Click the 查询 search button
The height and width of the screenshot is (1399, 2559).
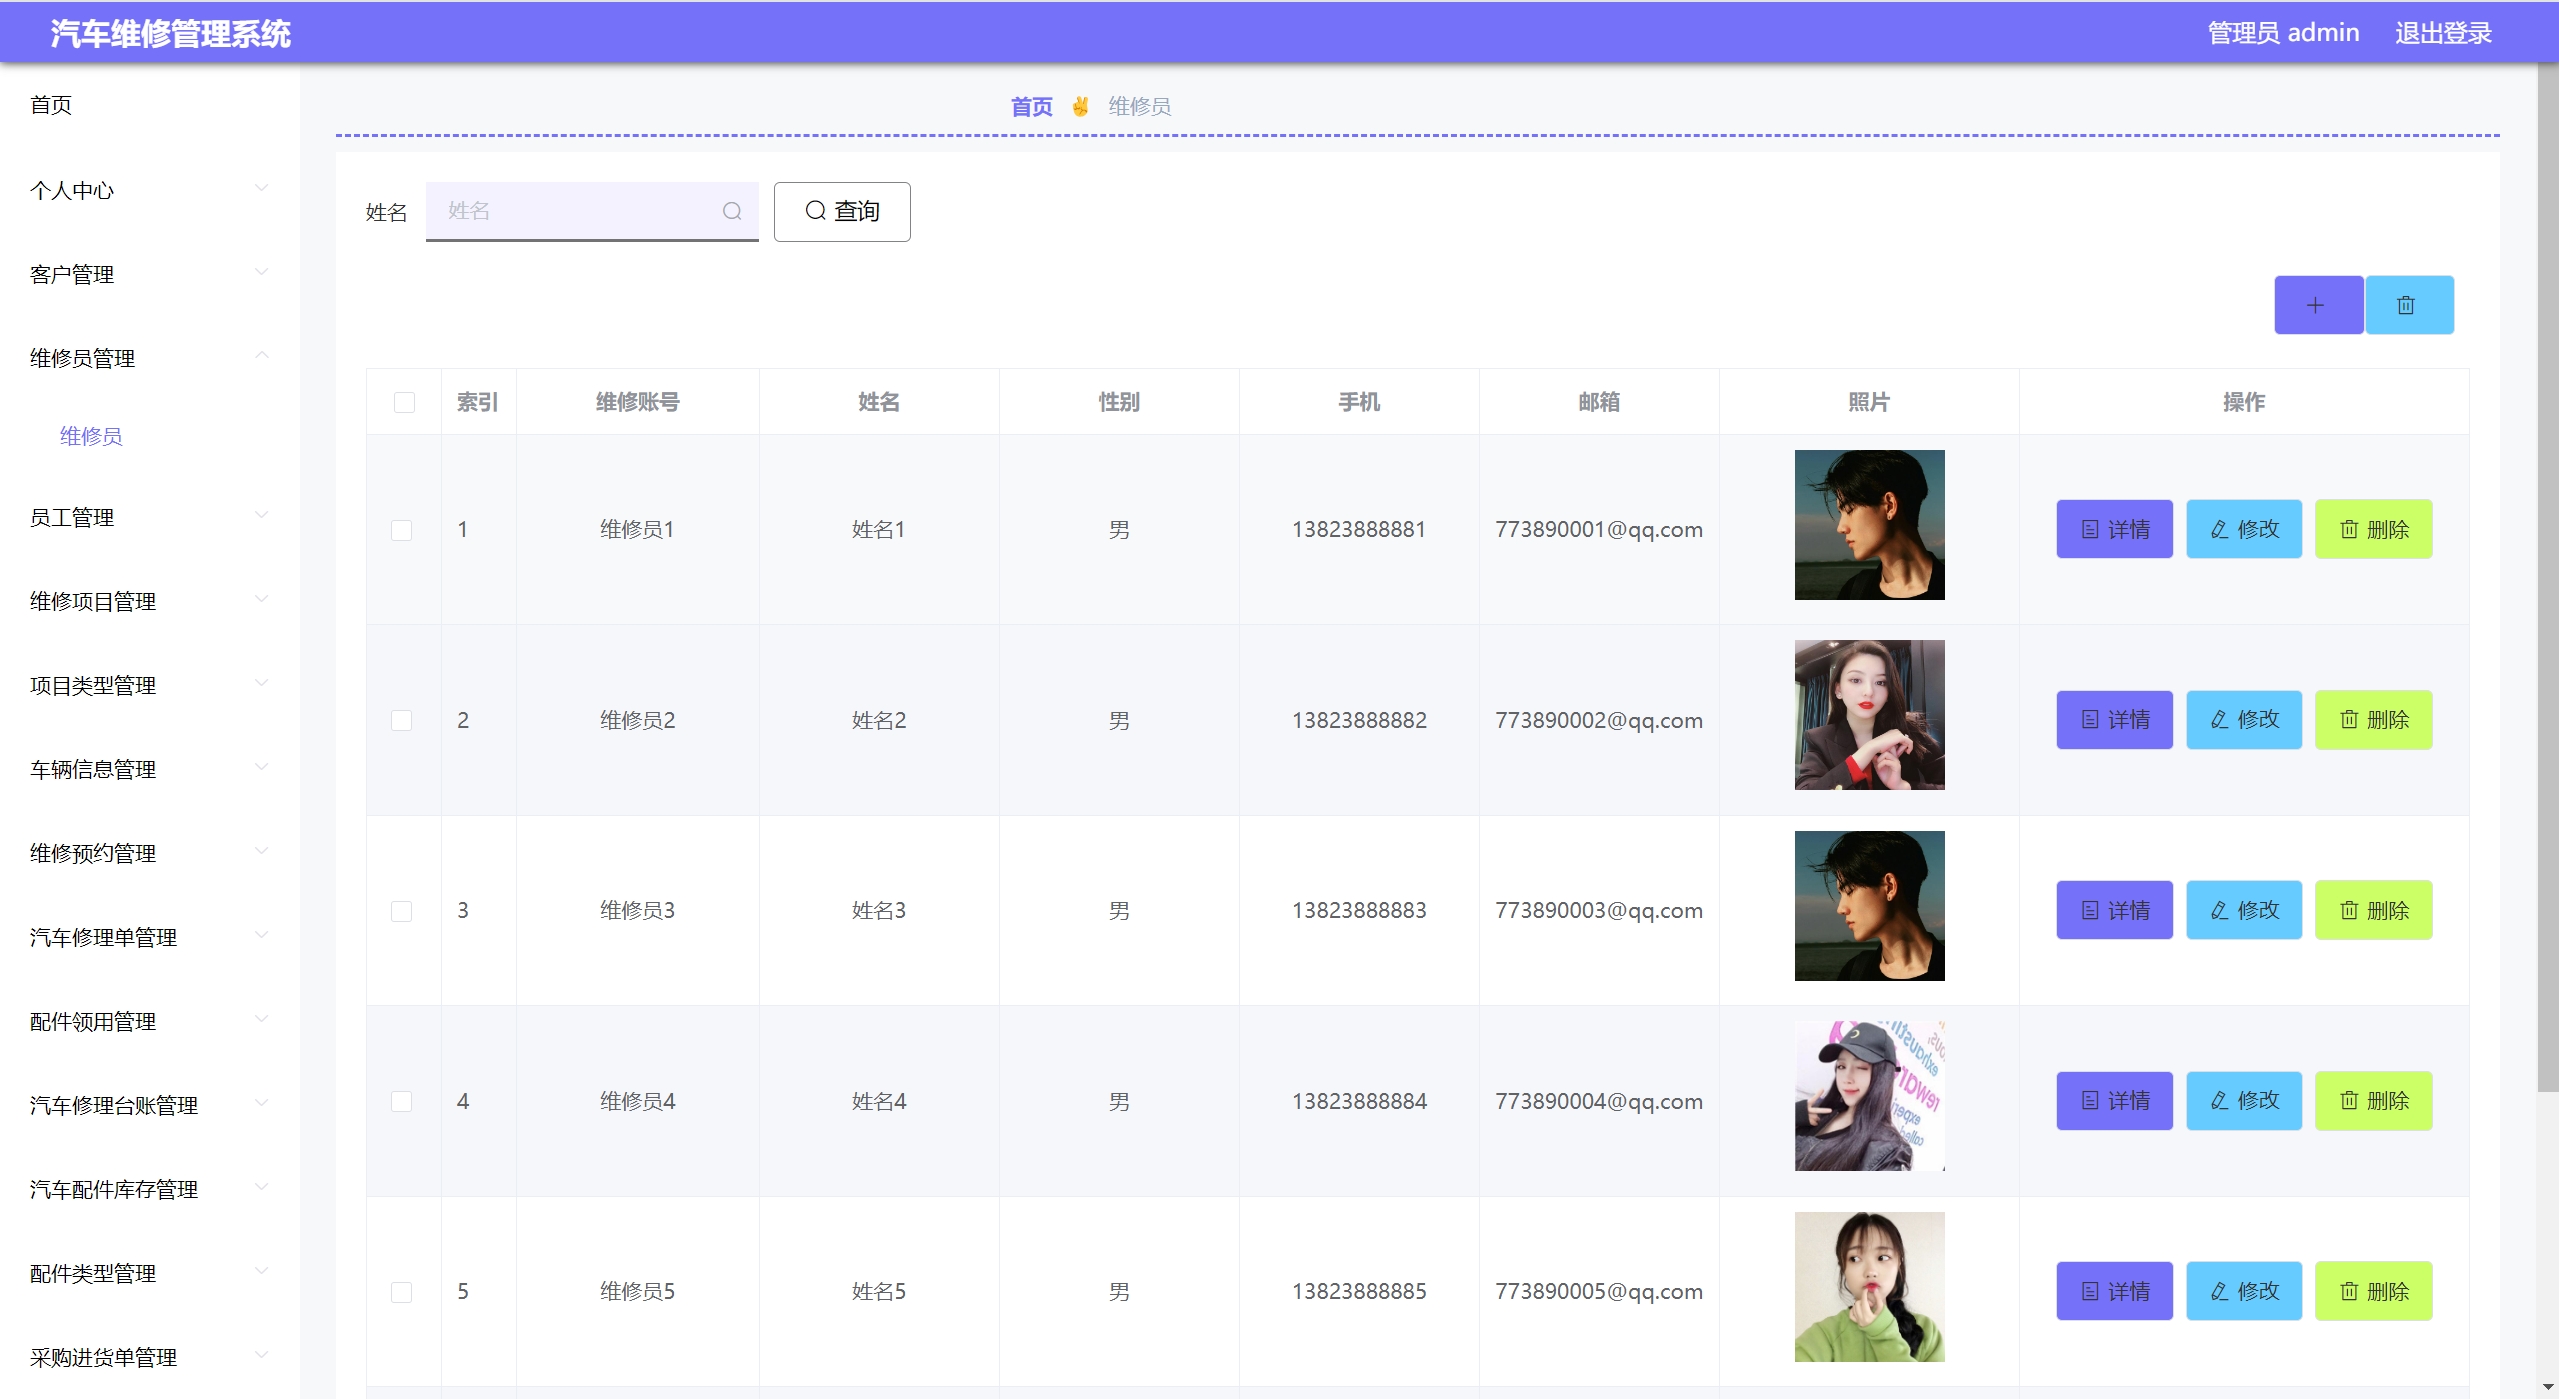(841, 211)
